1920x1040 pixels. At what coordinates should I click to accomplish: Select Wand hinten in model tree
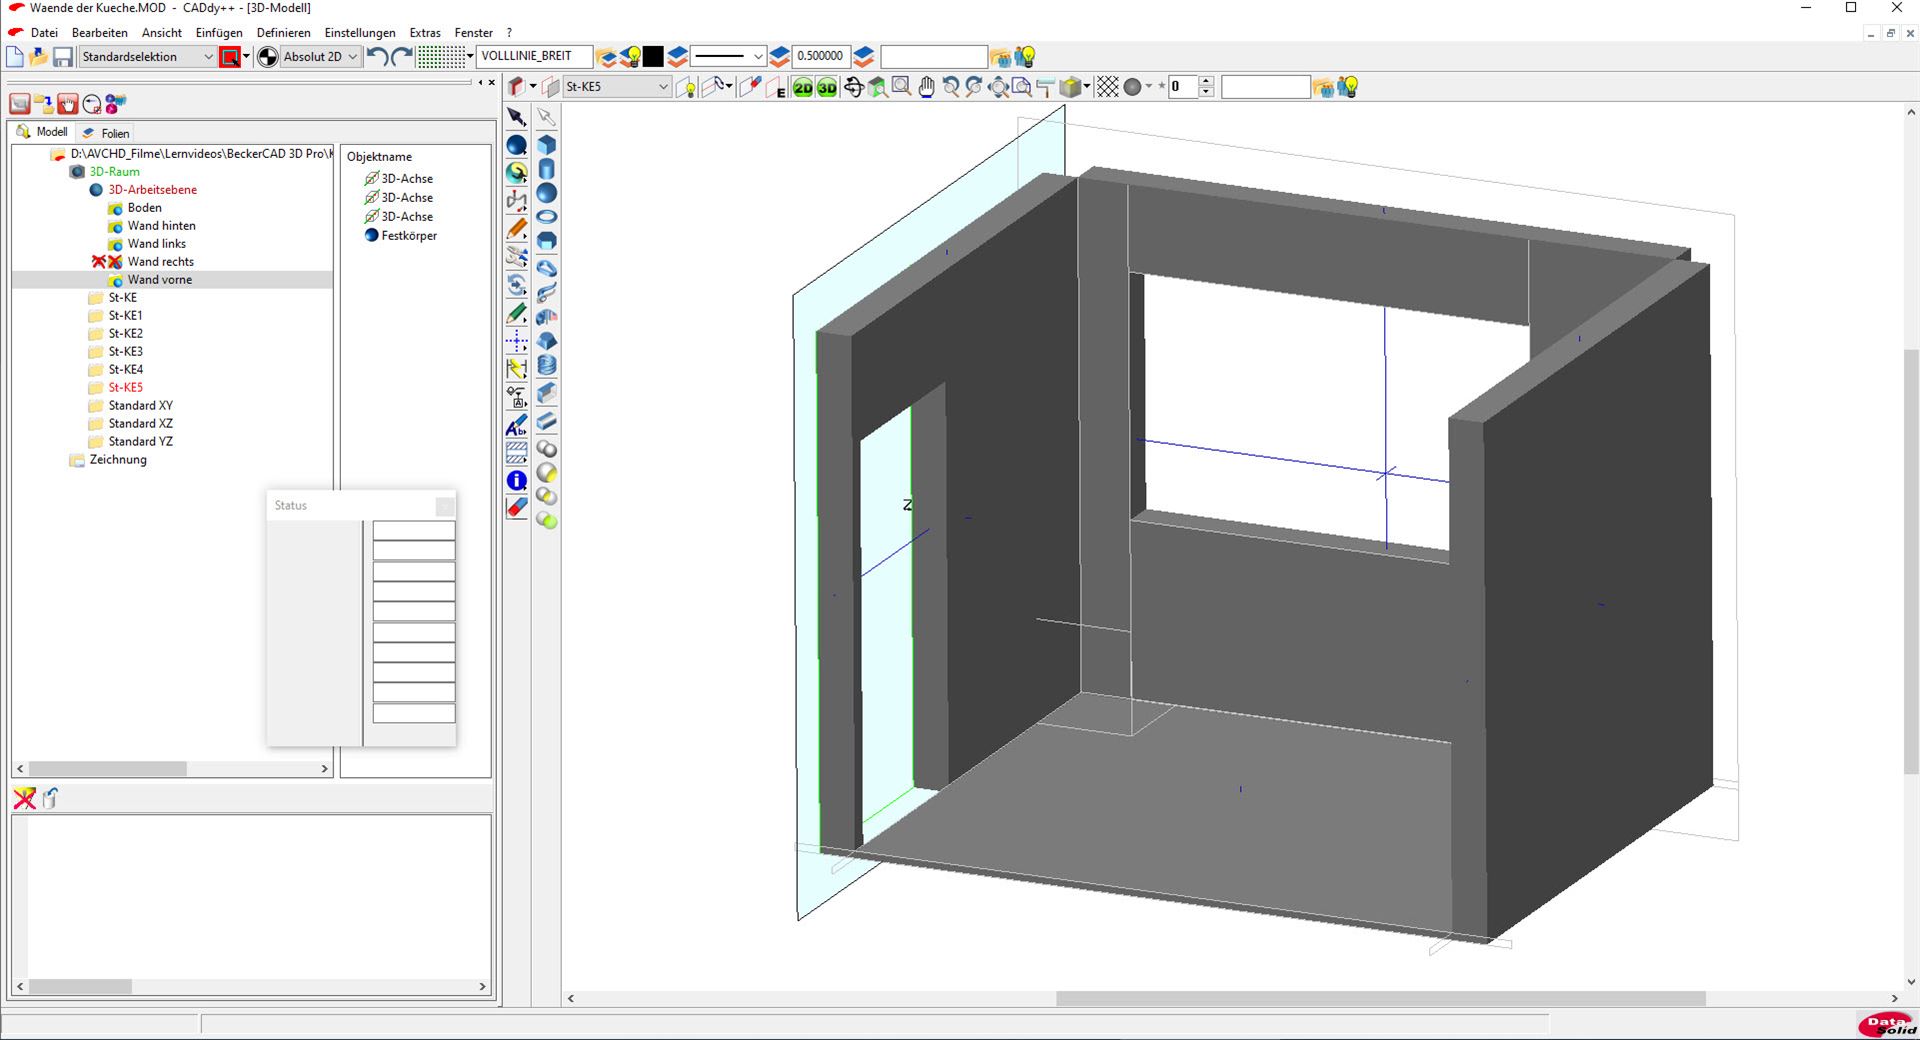161,226
